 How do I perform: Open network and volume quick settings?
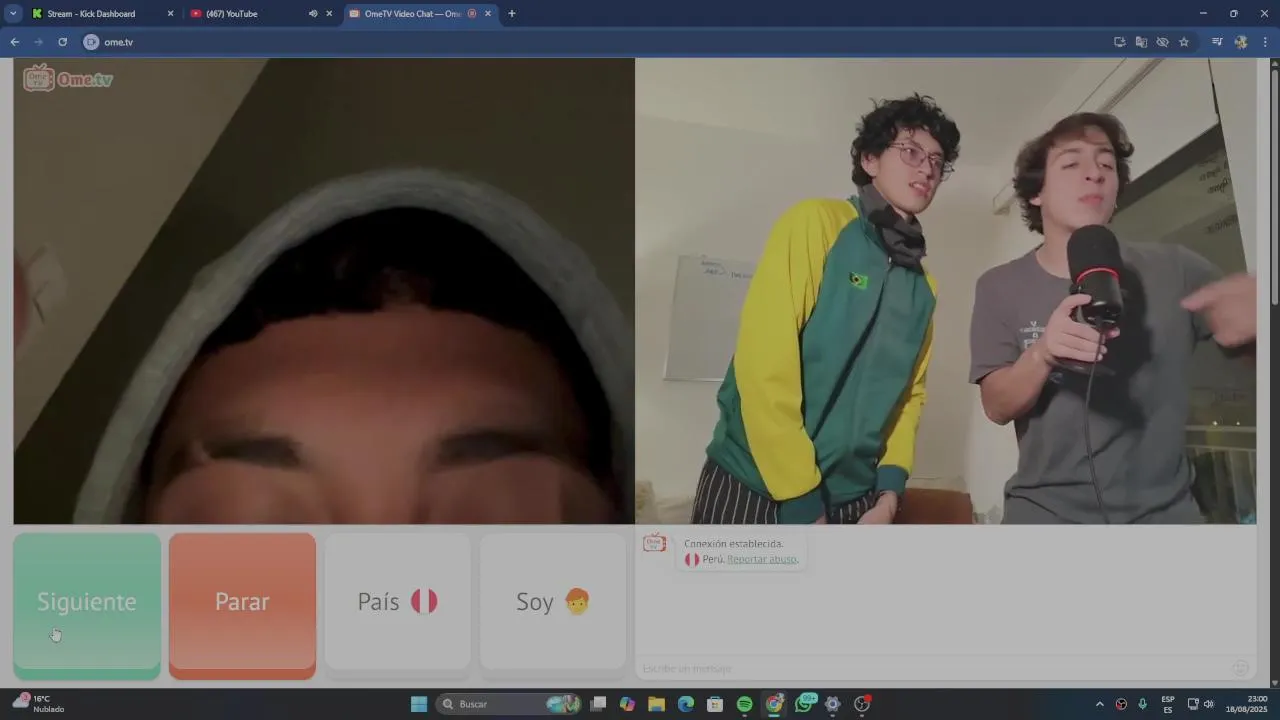[x=1200, y=704]
